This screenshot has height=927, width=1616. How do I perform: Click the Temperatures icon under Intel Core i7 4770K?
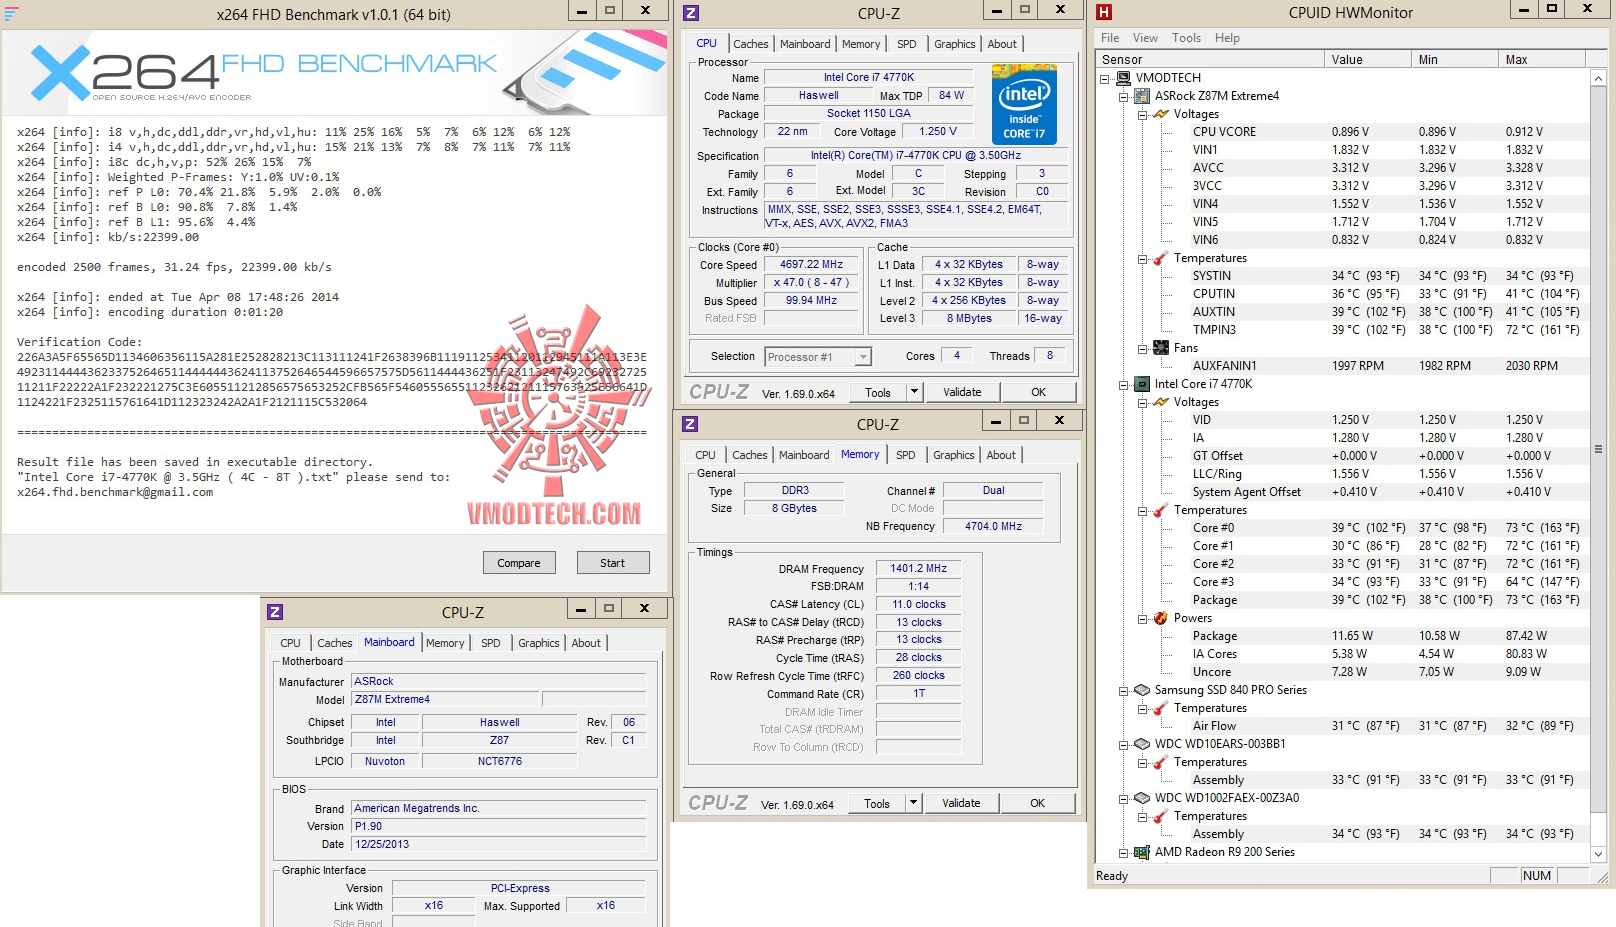click(x=1161, y=510)
